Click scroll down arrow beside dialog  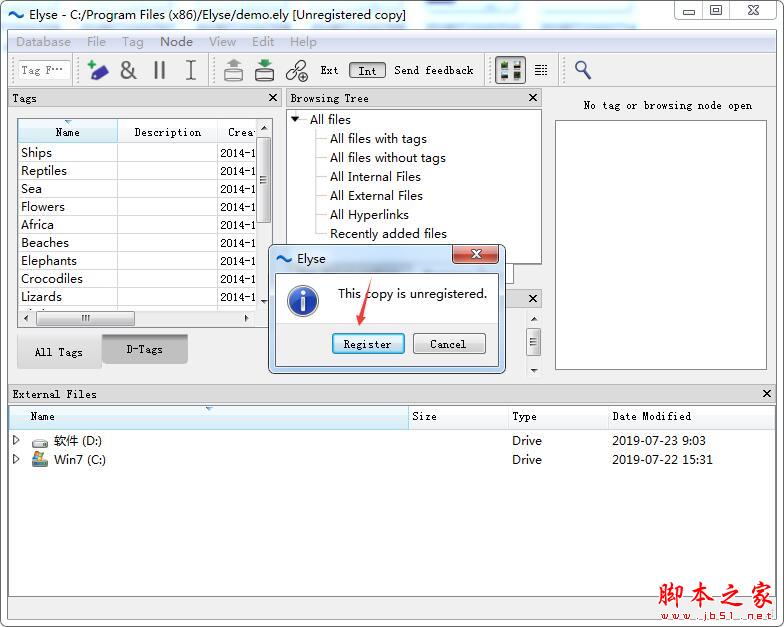click(x=534, y=370)
